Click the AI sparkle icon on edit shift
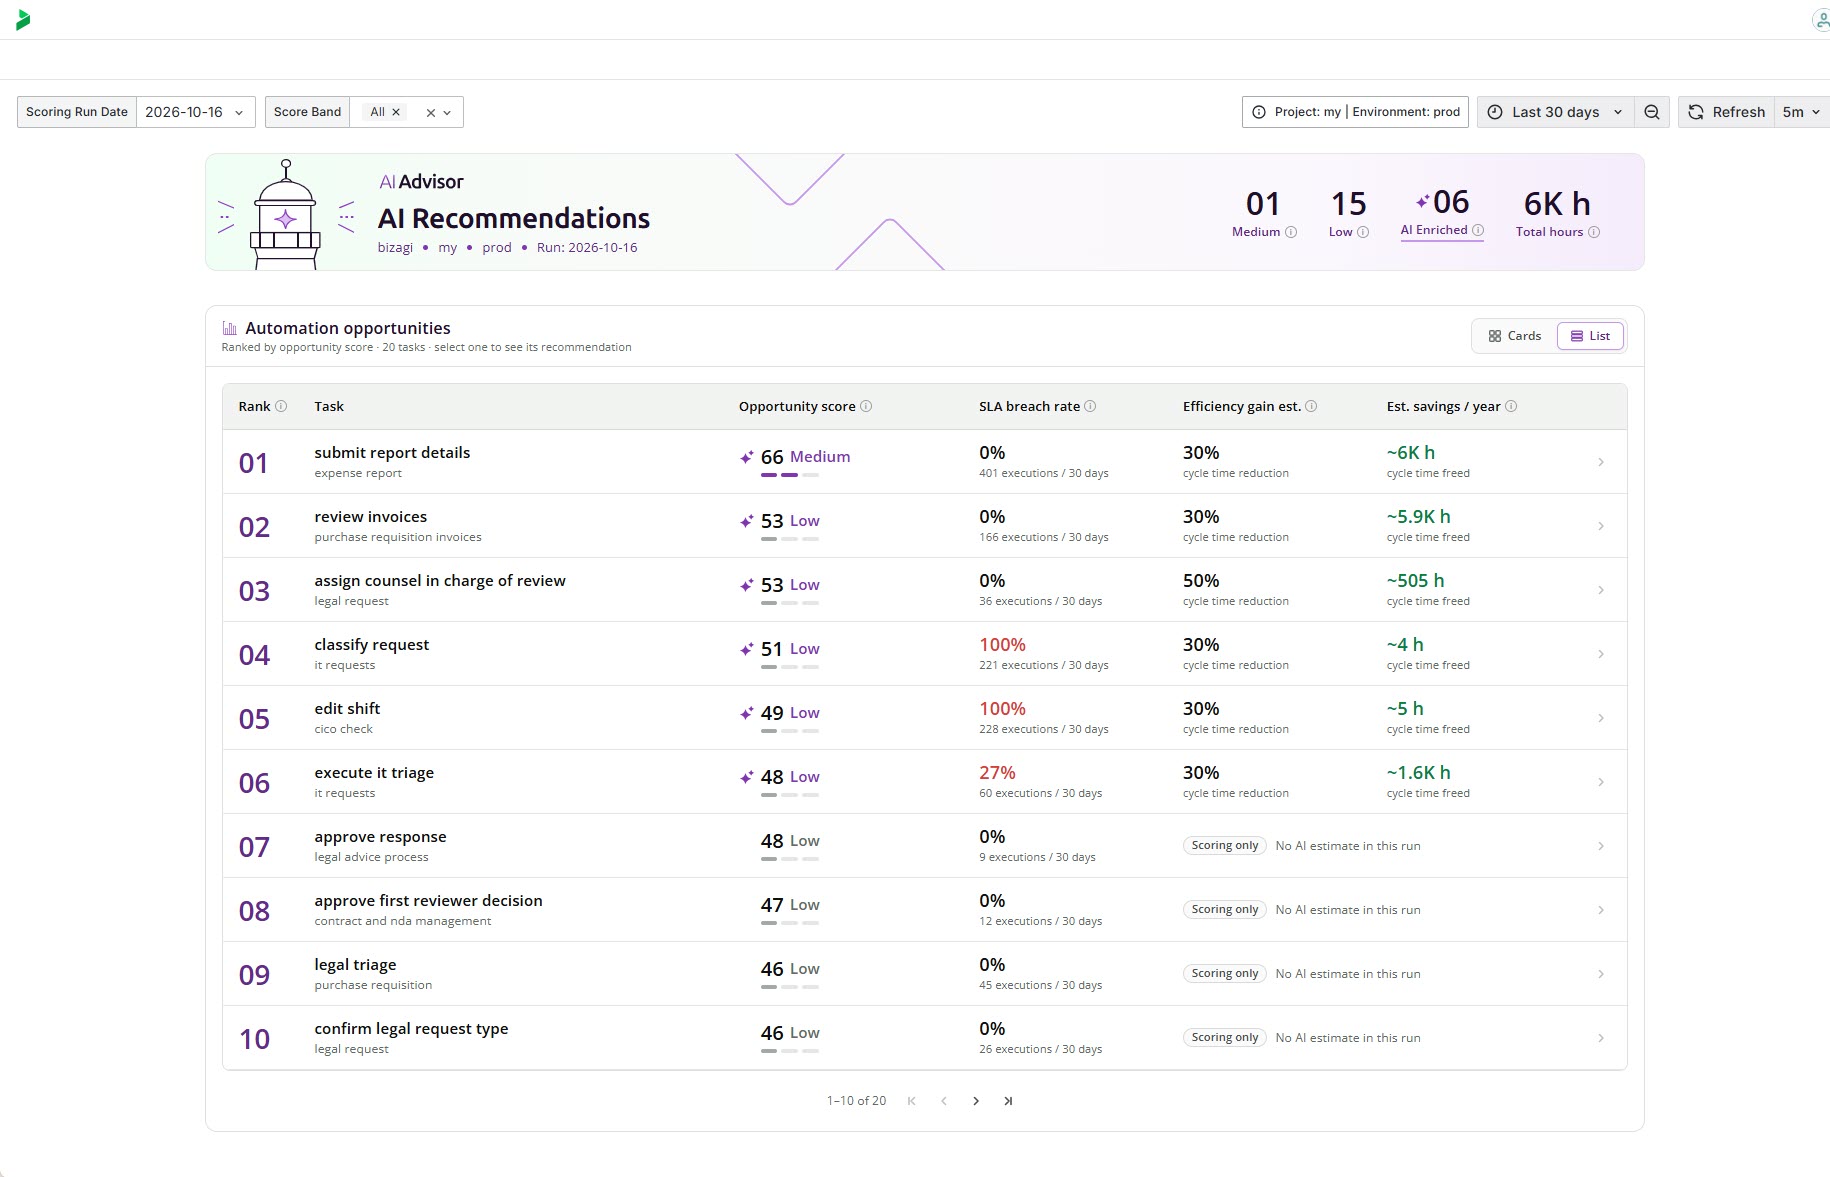 click(x=746, y=713)
